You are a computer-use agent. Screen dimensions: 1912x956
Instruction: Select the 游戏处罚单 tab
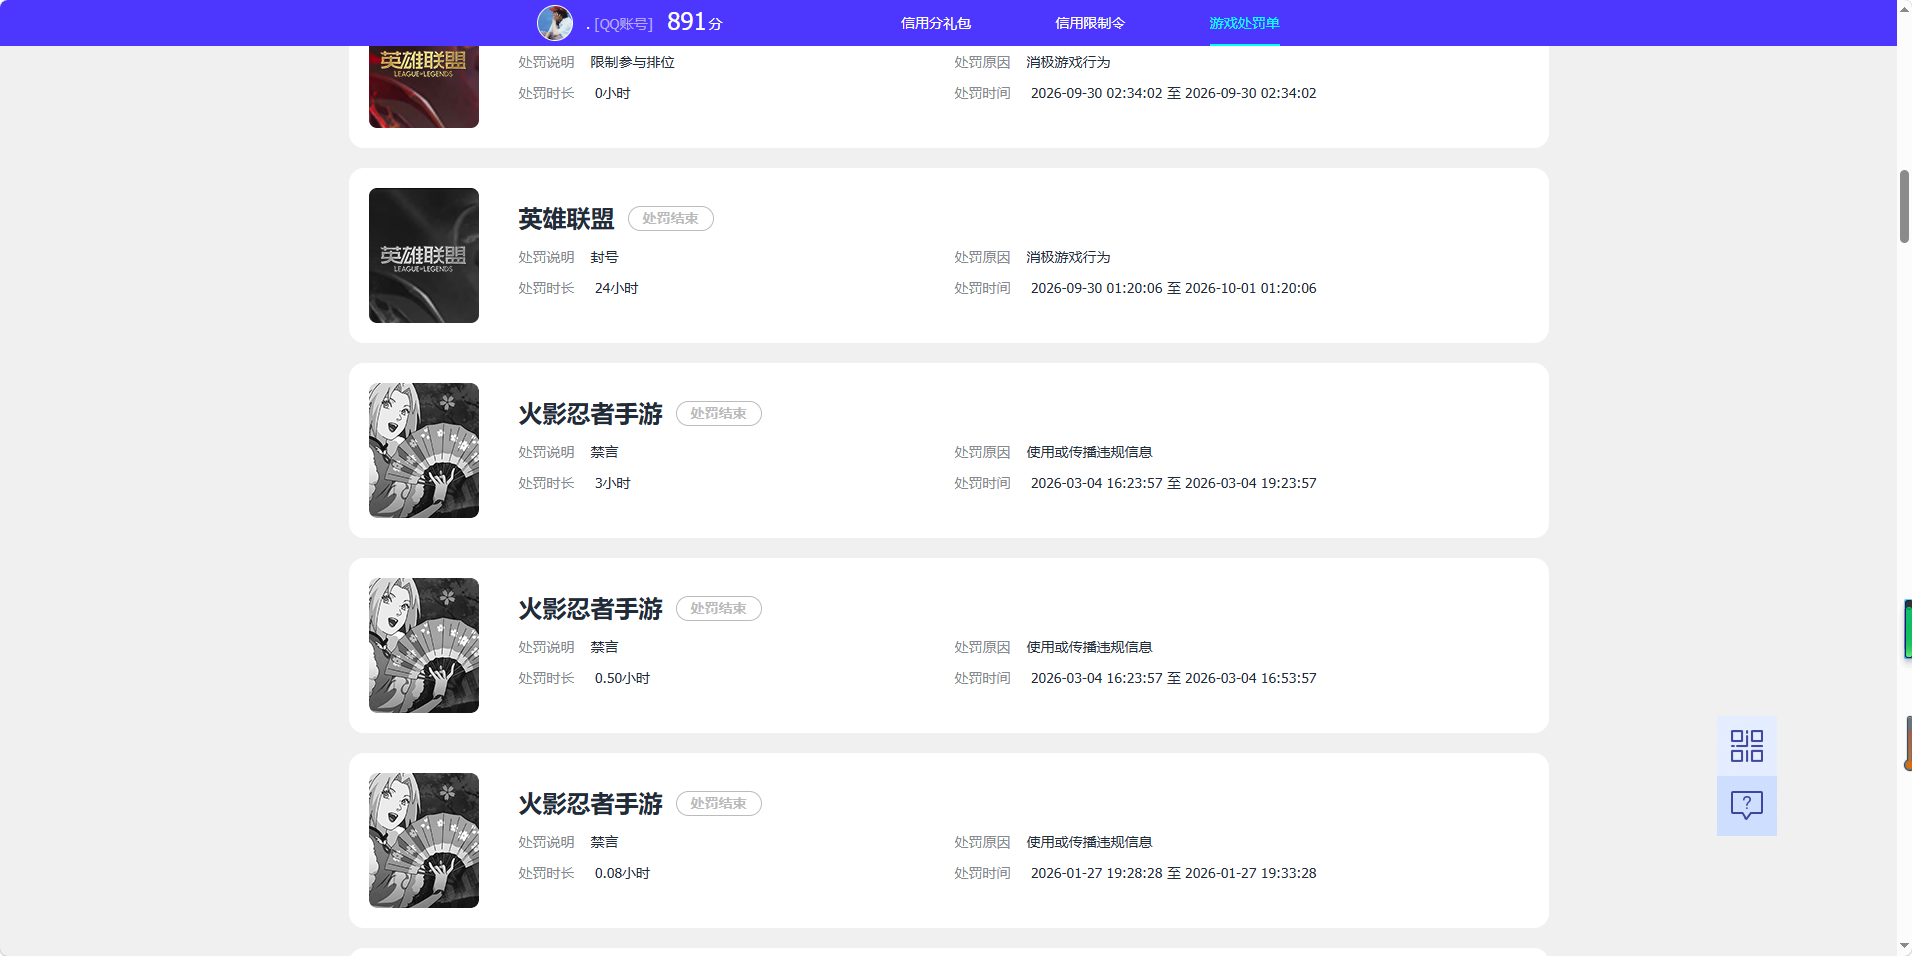tap(1244, 23)
